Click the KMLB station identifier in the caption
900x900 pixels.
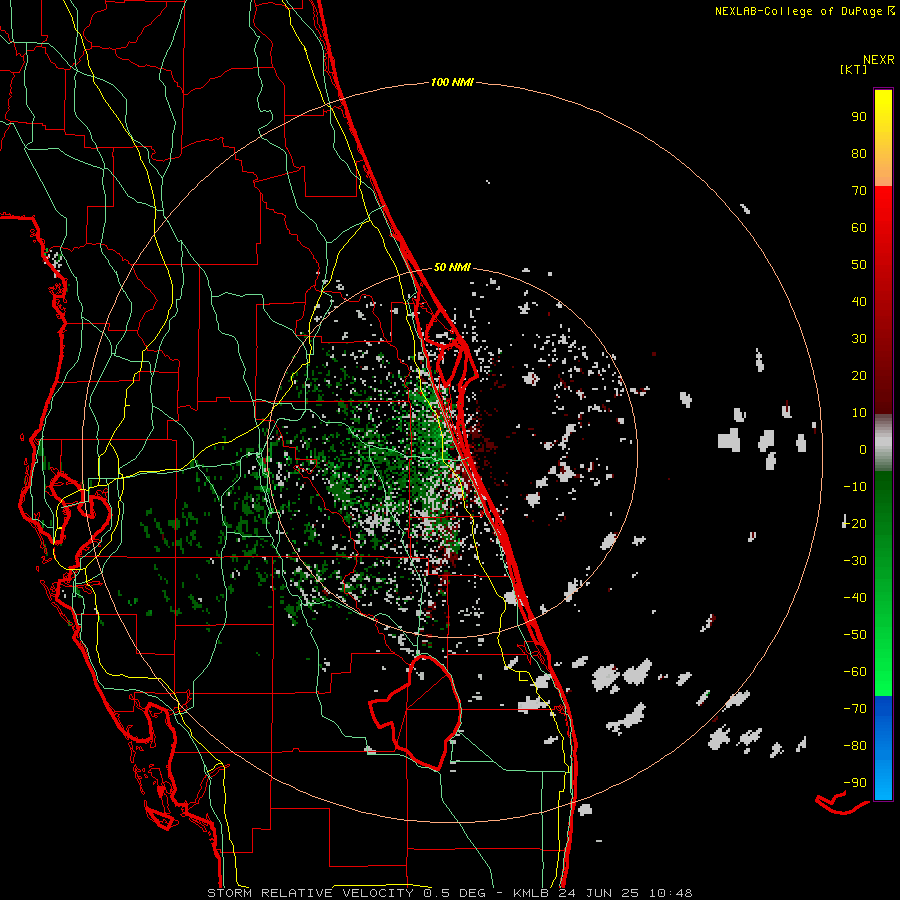pos(531,893)
